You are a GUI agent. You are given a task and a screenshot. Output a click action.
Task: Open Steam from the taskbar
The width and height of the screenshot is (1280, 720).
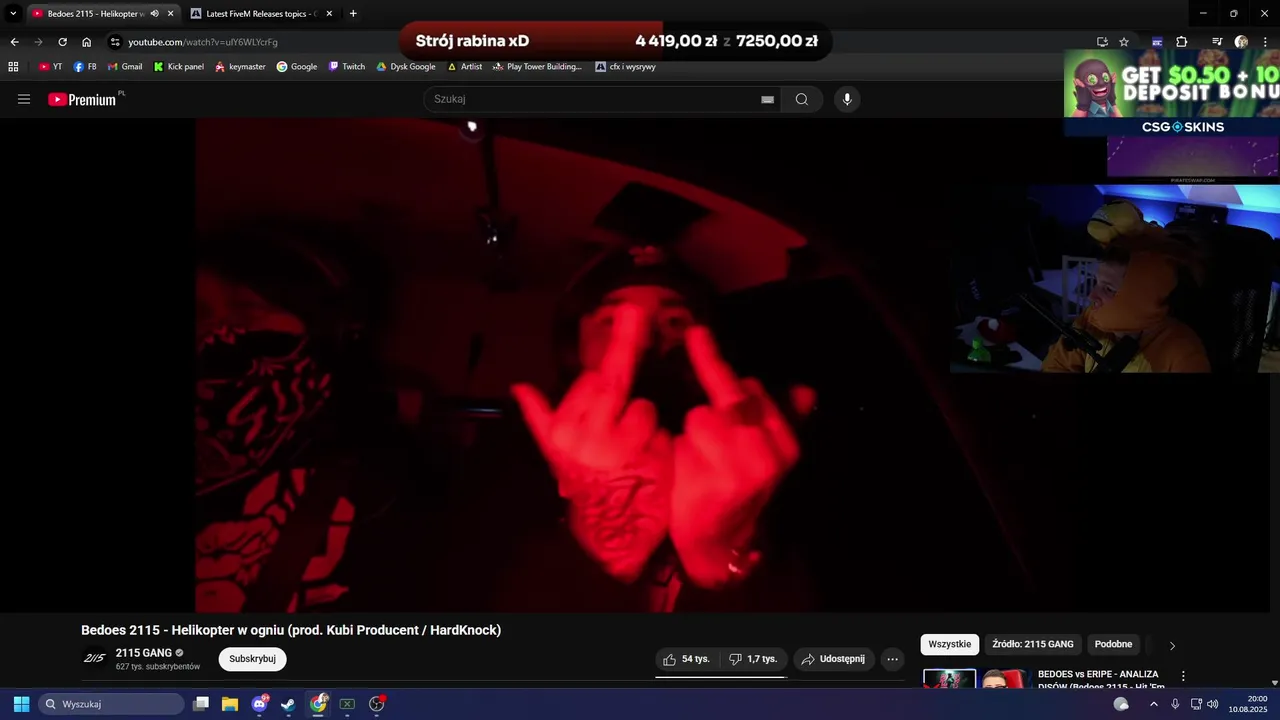pyautogui.click(x=288, y=704)
